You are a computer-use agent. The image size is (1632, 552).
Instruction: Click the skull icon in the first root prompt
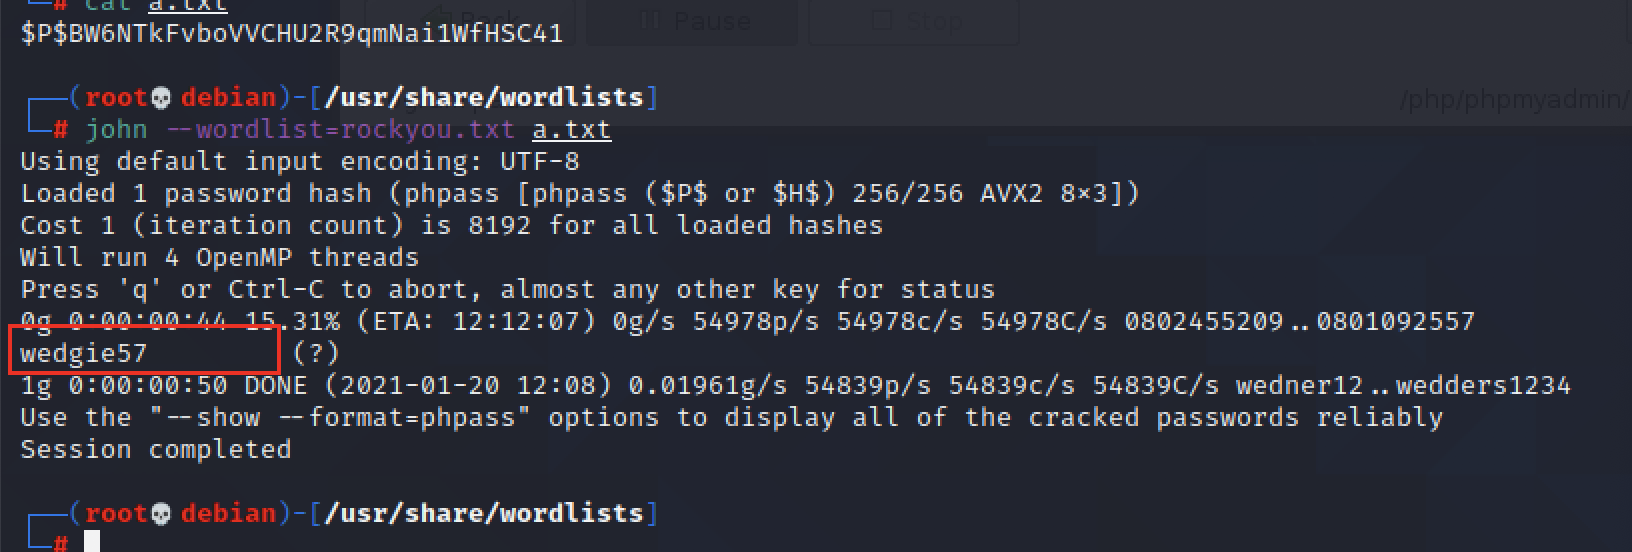(x=162, y=98)
